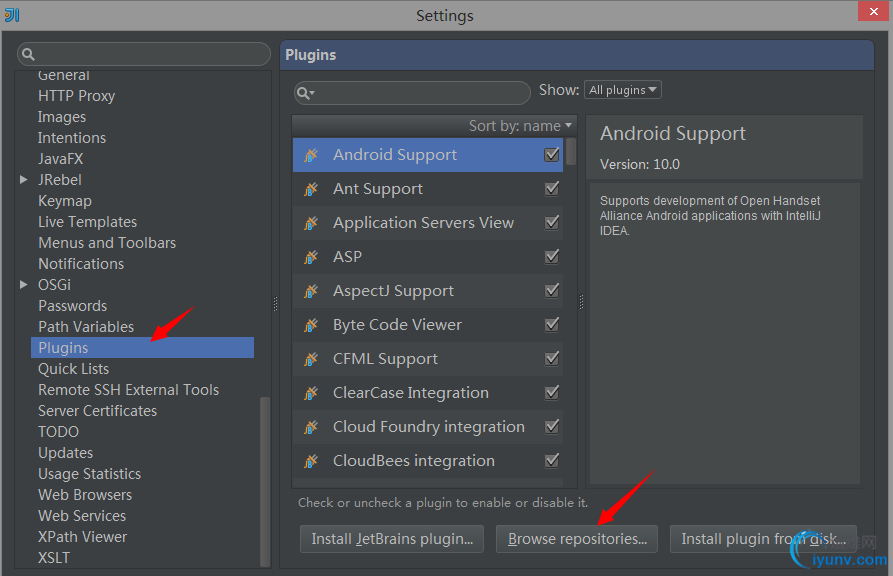The image size is (893, 576).
Task: Open XPath Viewer settings
Action: [x=83, y=537]
